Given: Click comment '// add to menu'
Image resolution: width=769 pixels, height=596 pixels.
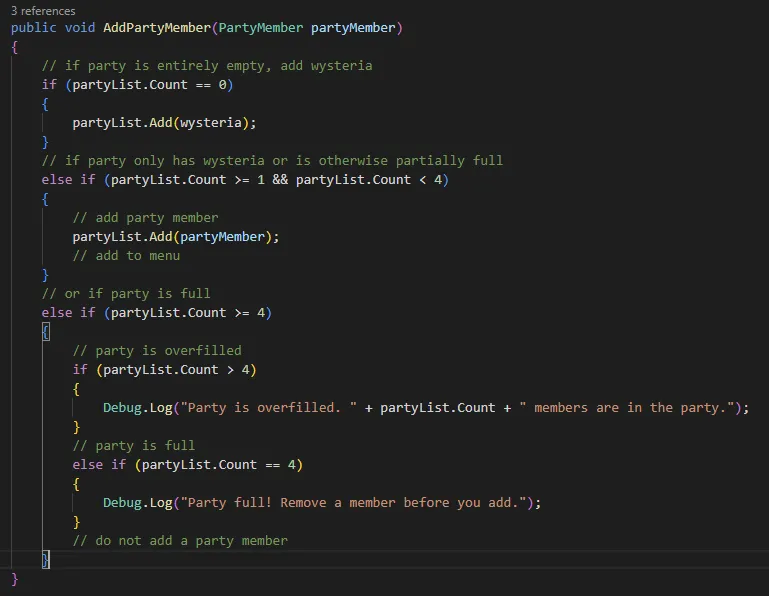Looking at the screenshot, I should click(x=126, y=256).
